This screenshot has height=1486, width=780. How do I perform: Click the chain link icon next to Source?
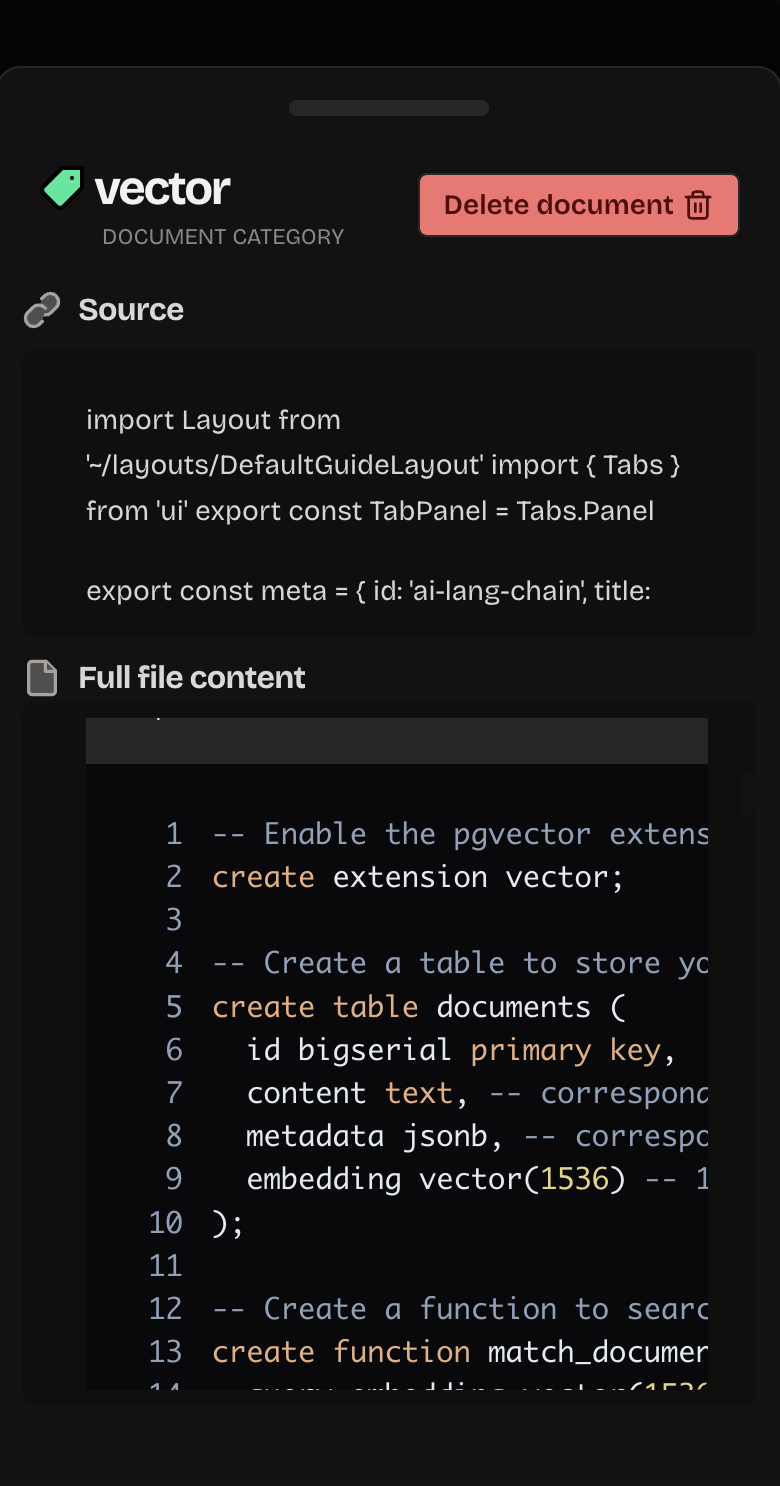[x=42, y=310]
